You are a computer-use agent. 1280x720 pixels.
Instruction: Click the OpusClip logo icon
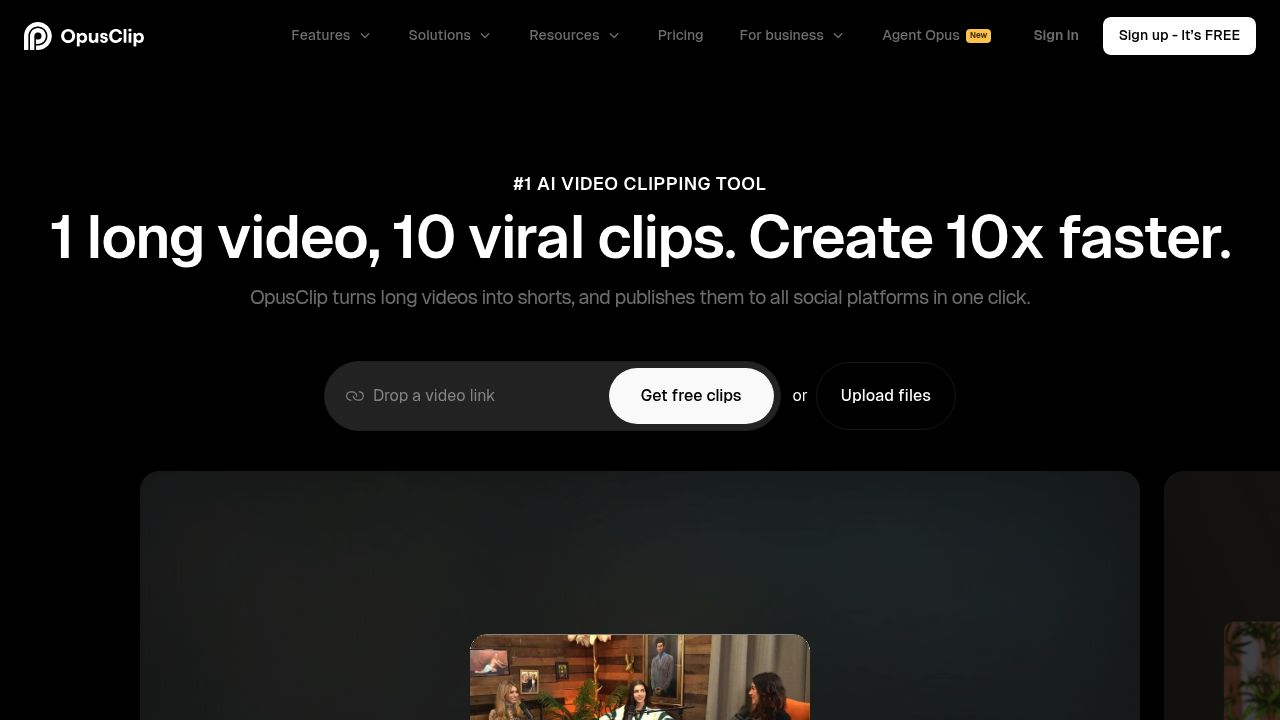[x=37, y=35]
